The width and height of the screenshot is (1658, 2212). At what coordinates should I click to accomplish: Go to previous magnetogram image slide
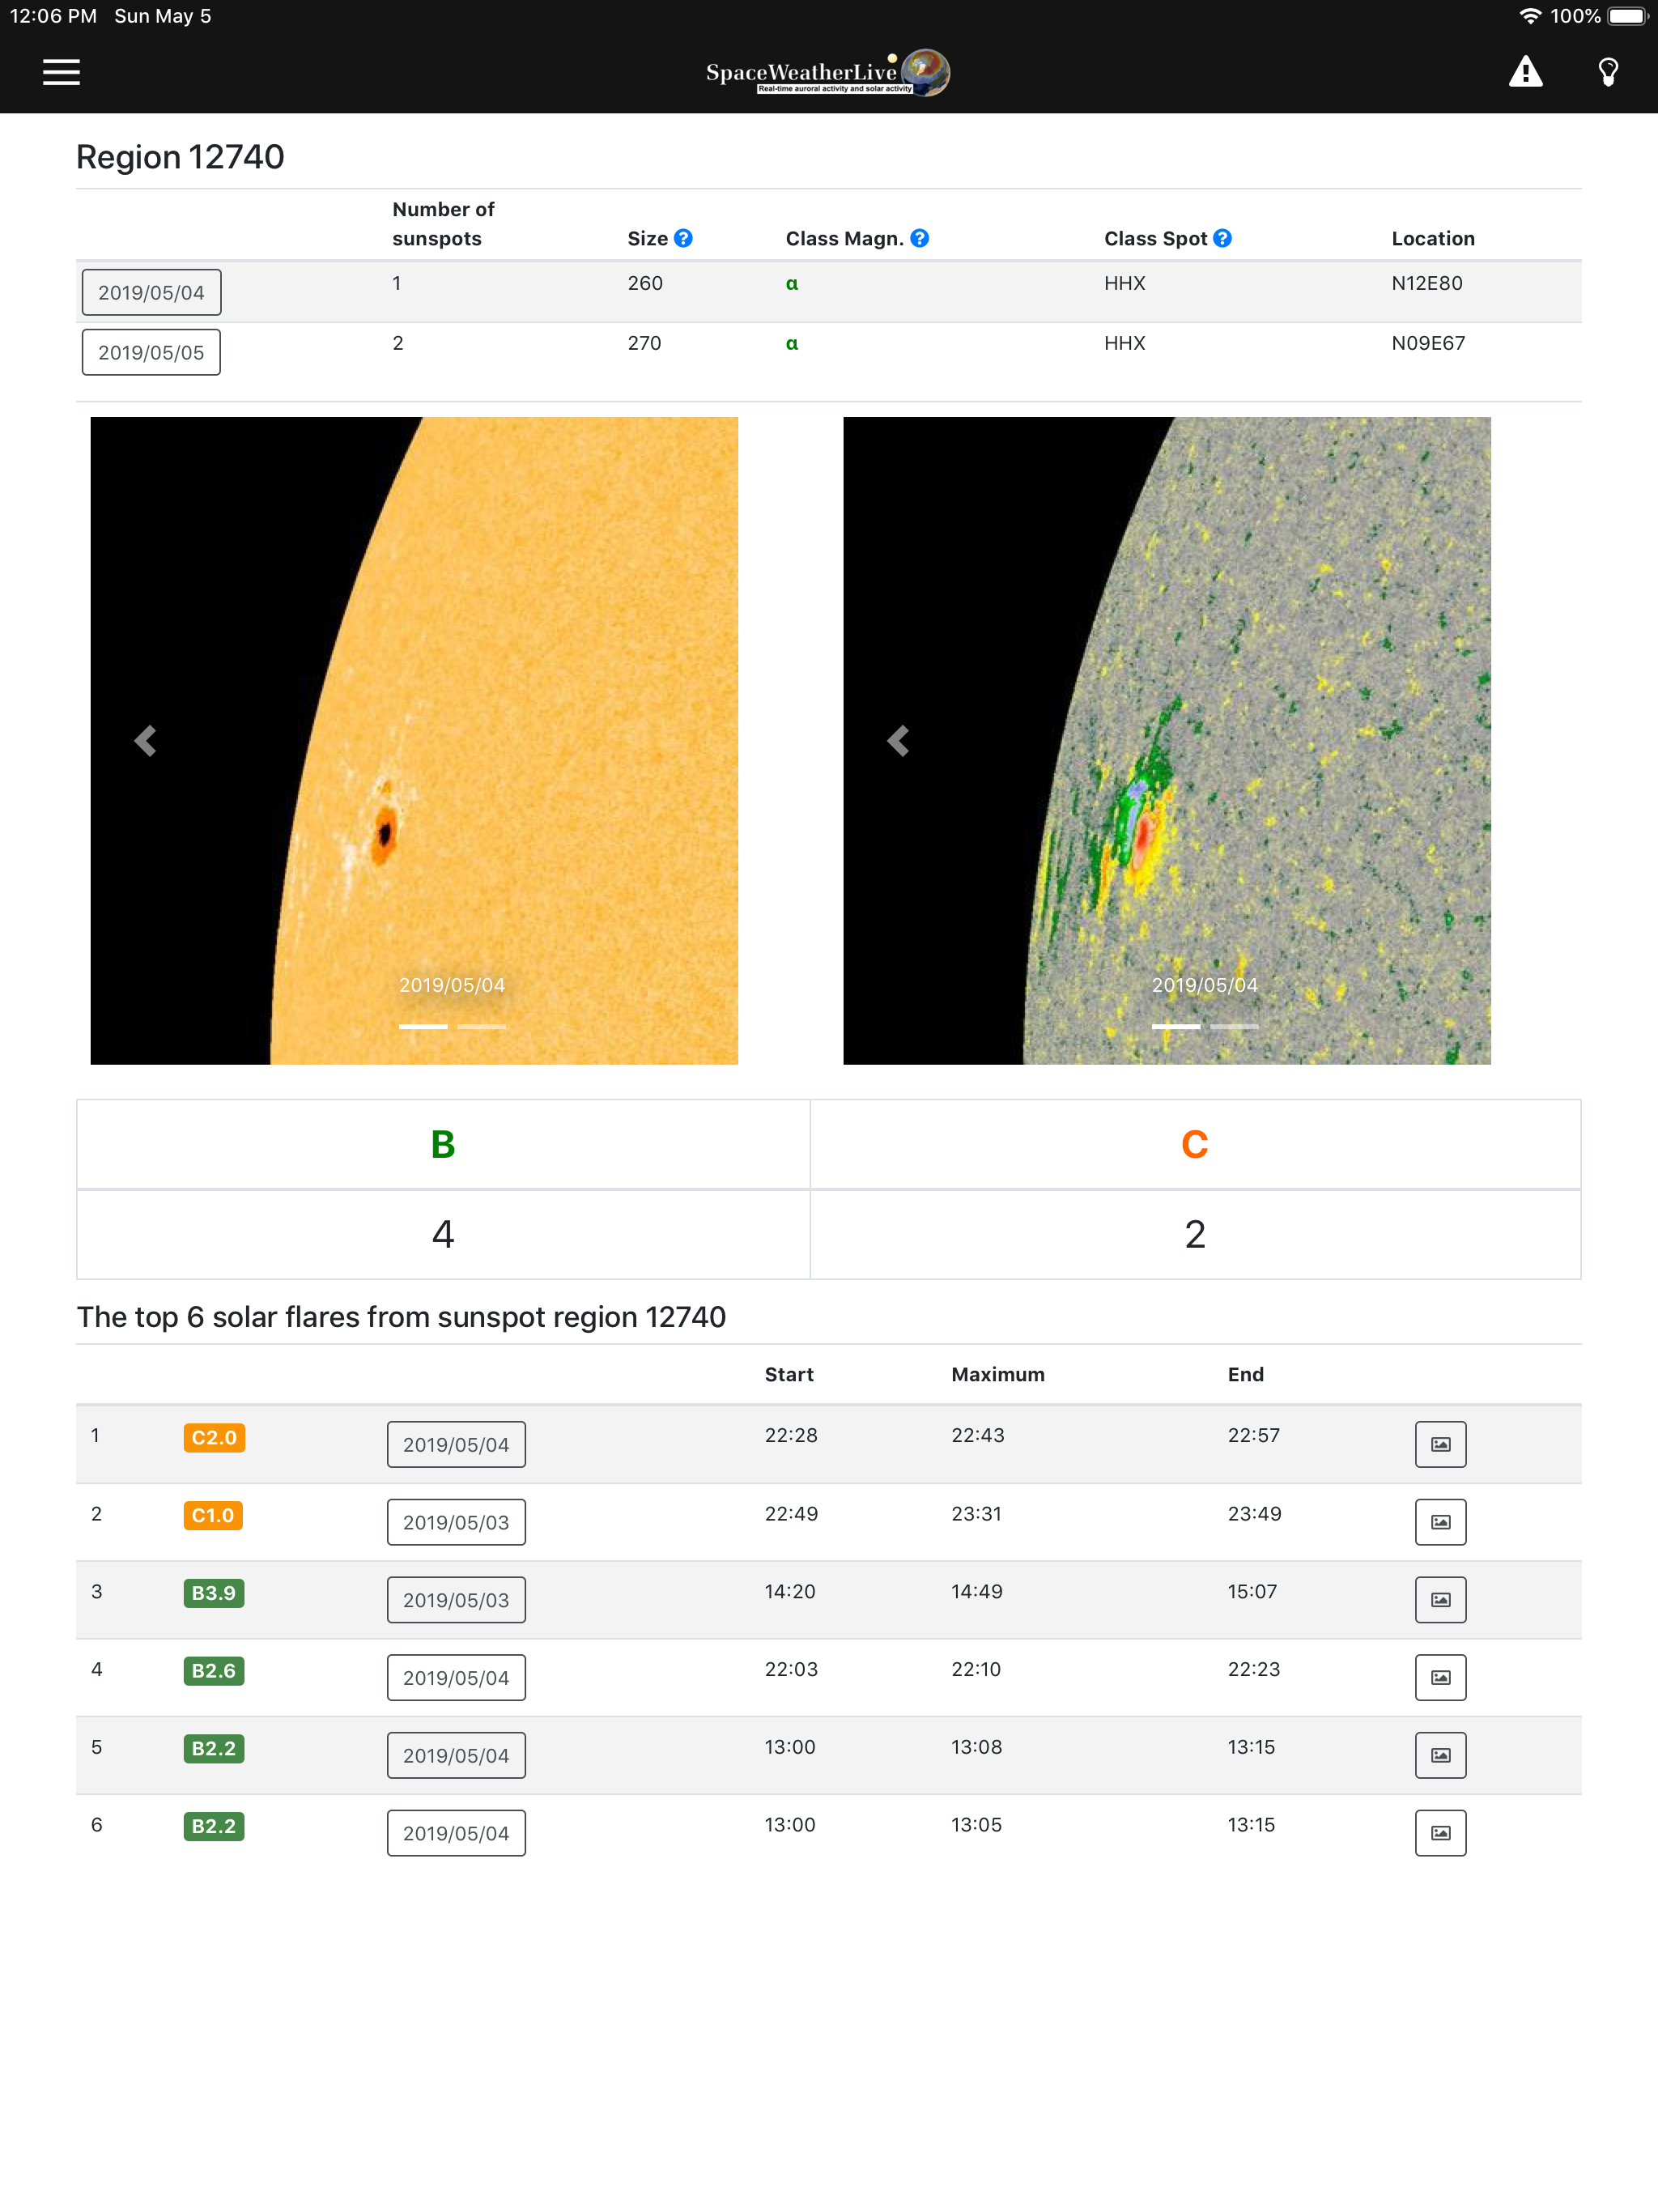pyautogui.click(x=898, y=741)
